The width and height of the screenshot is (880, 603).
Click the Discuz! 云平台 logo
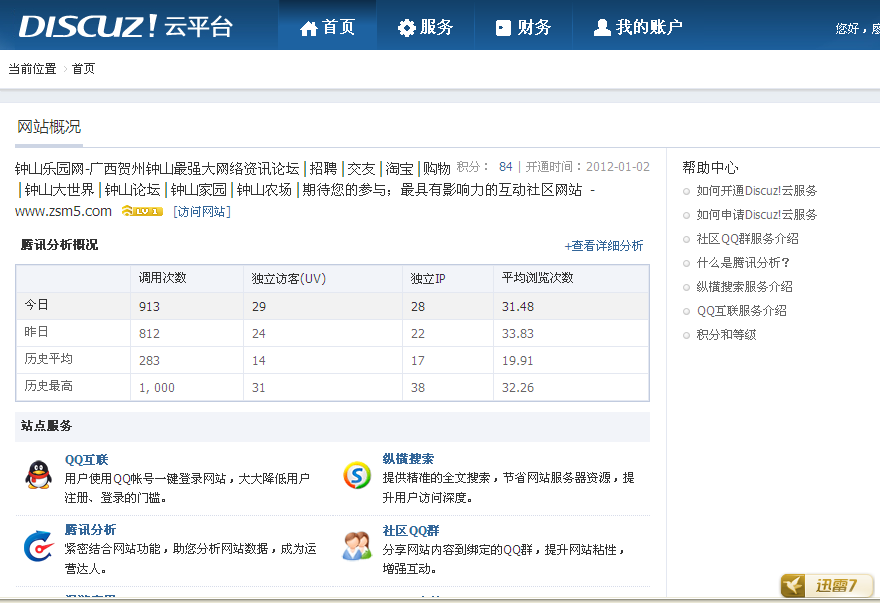click(126, 26)
